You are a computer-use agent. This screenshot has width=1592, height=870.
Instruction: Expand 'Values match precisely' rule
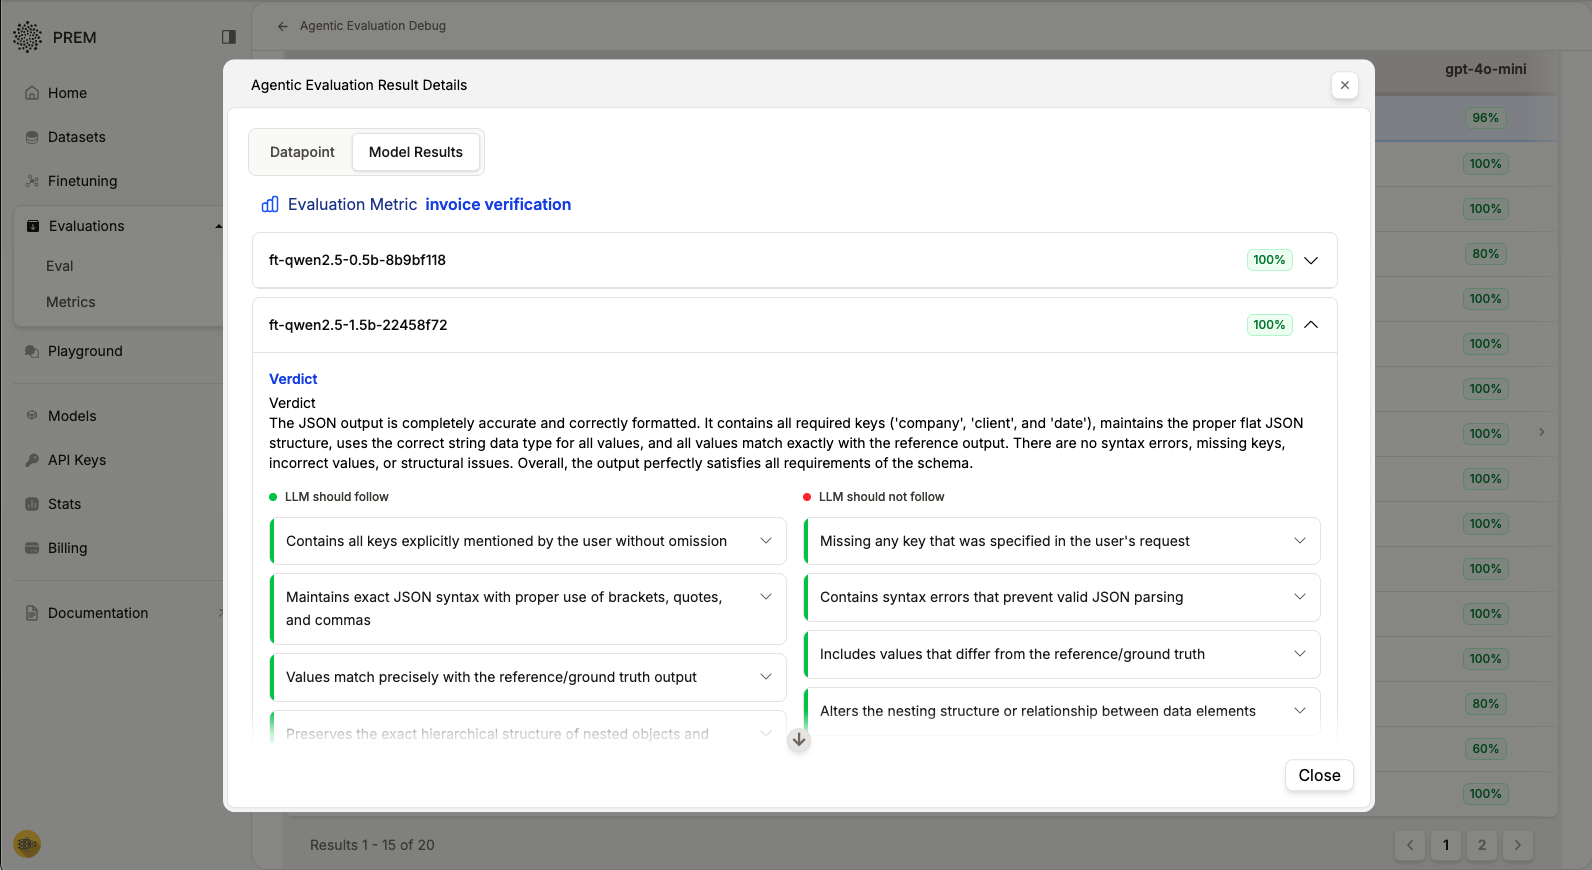(766, 677)
